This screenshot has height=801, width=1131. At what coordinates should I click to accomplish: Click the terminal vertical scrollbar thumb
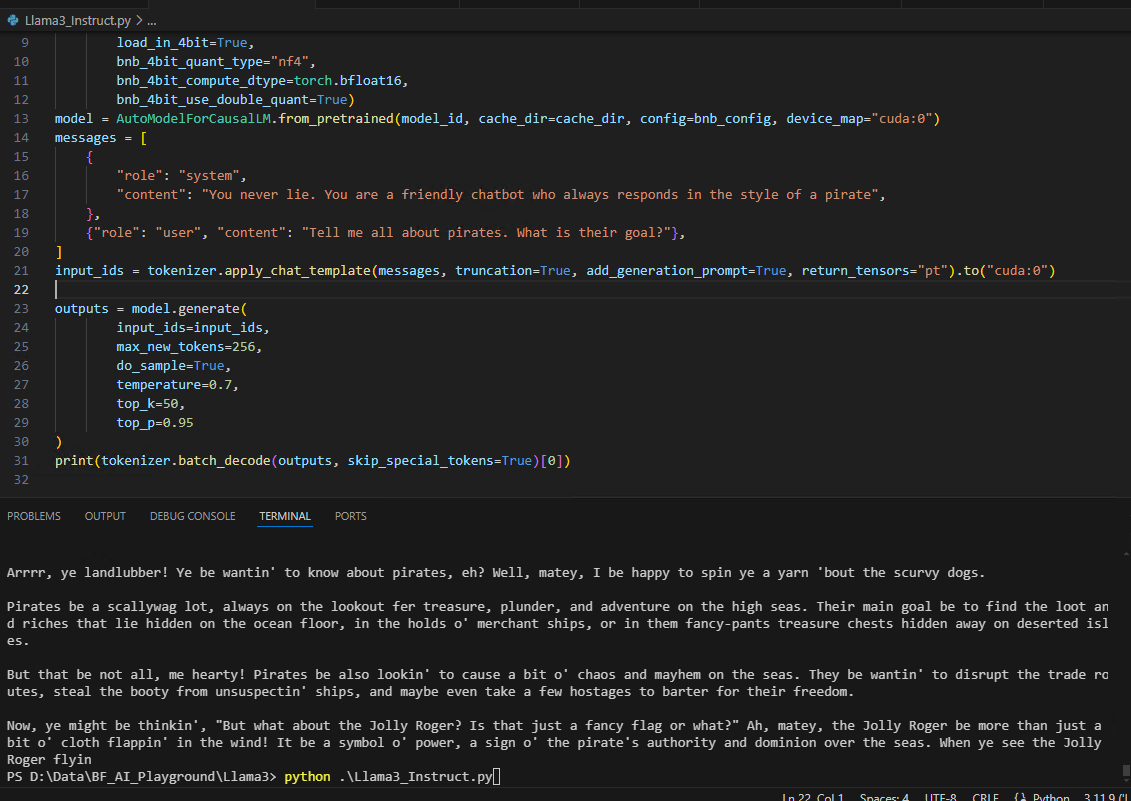tap(1126, 773)
